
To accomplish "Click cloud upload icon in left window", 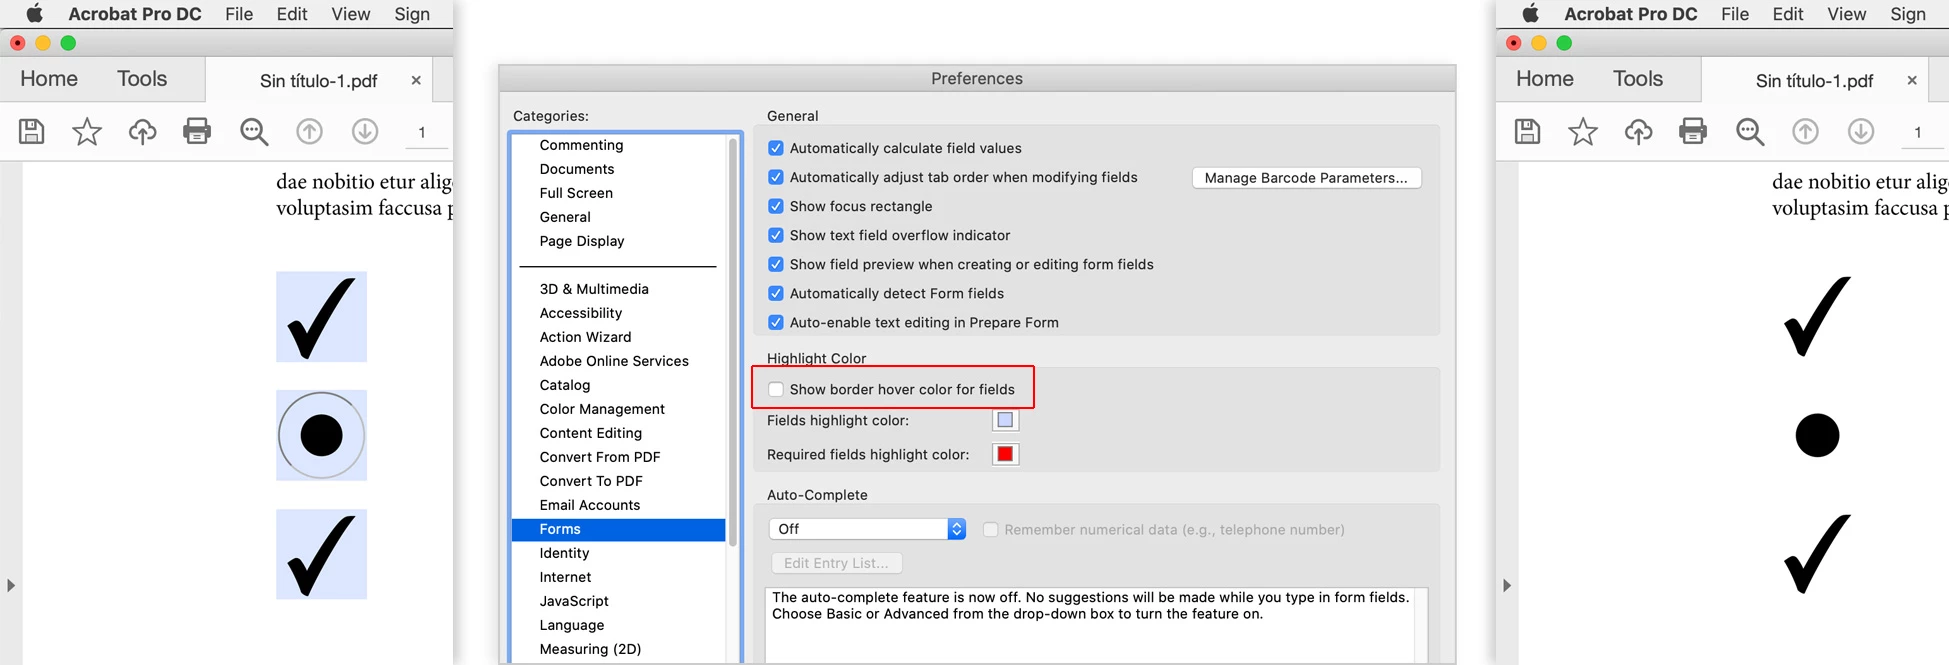I will click(x=142, y=131).
